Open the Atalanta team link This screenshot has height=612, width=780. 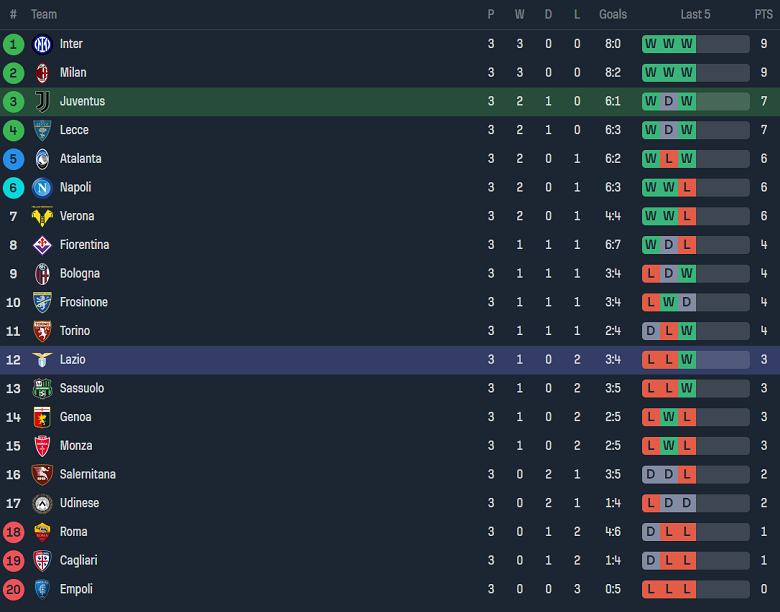(x=80, y=159)
